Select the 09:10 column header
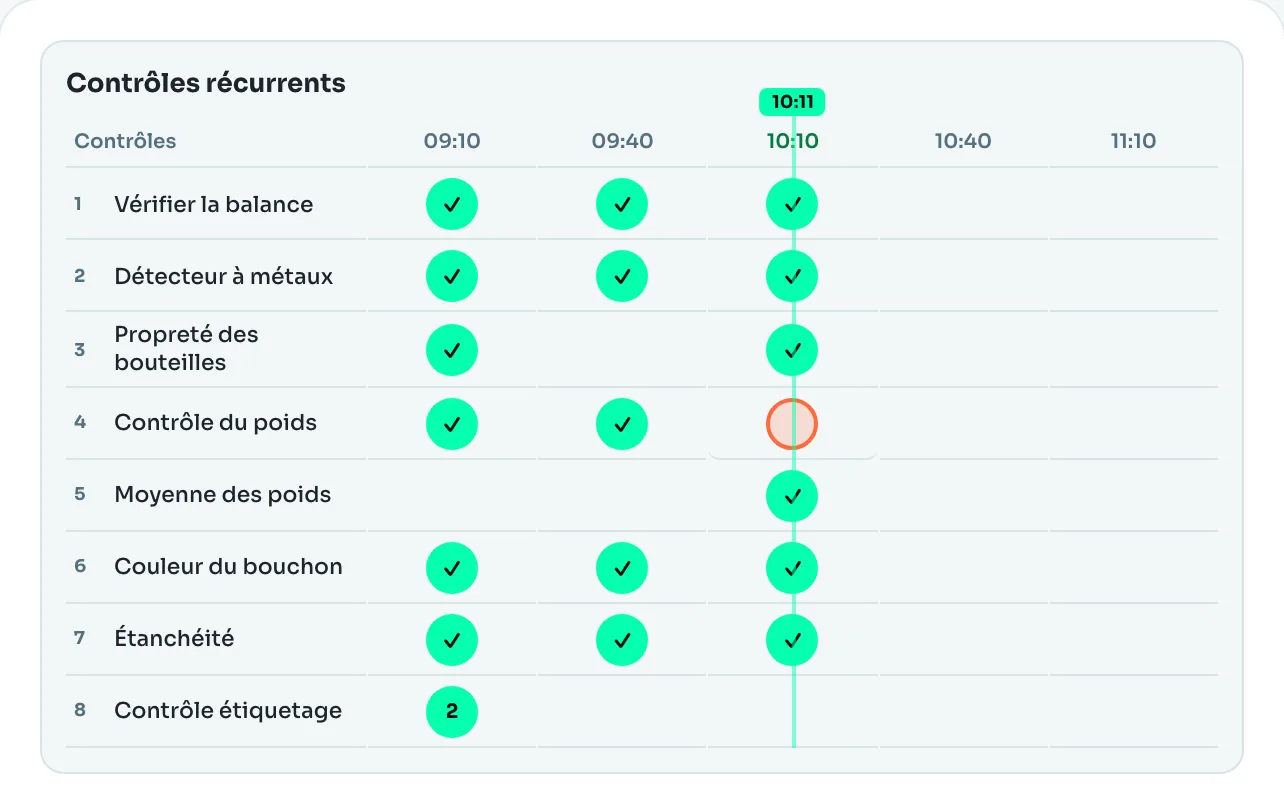The width and height of the screenshot is (1284, 790). (452, 141)
